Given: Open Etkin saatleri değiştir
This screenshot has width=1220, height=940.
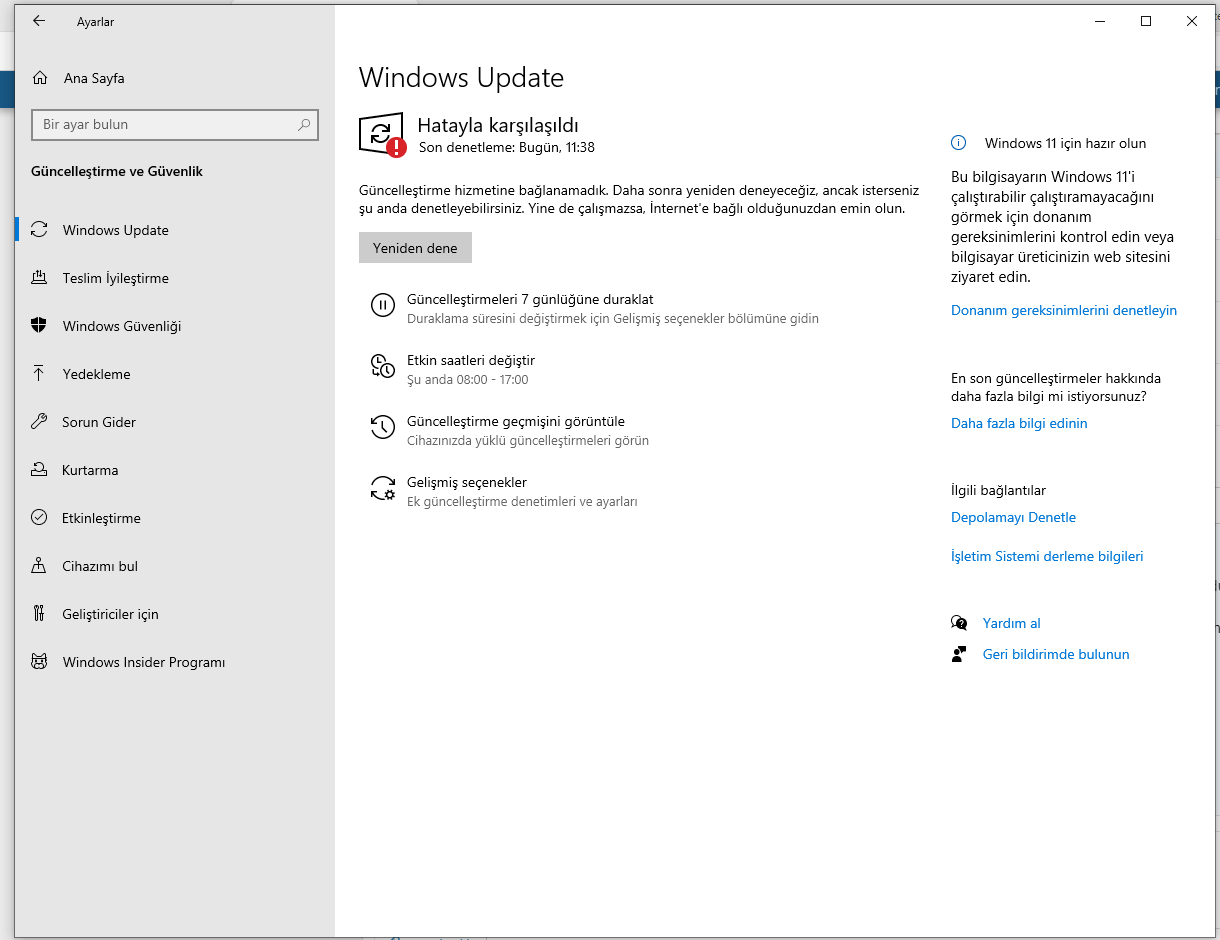Looking at the screenshot, I should [471, 360].
